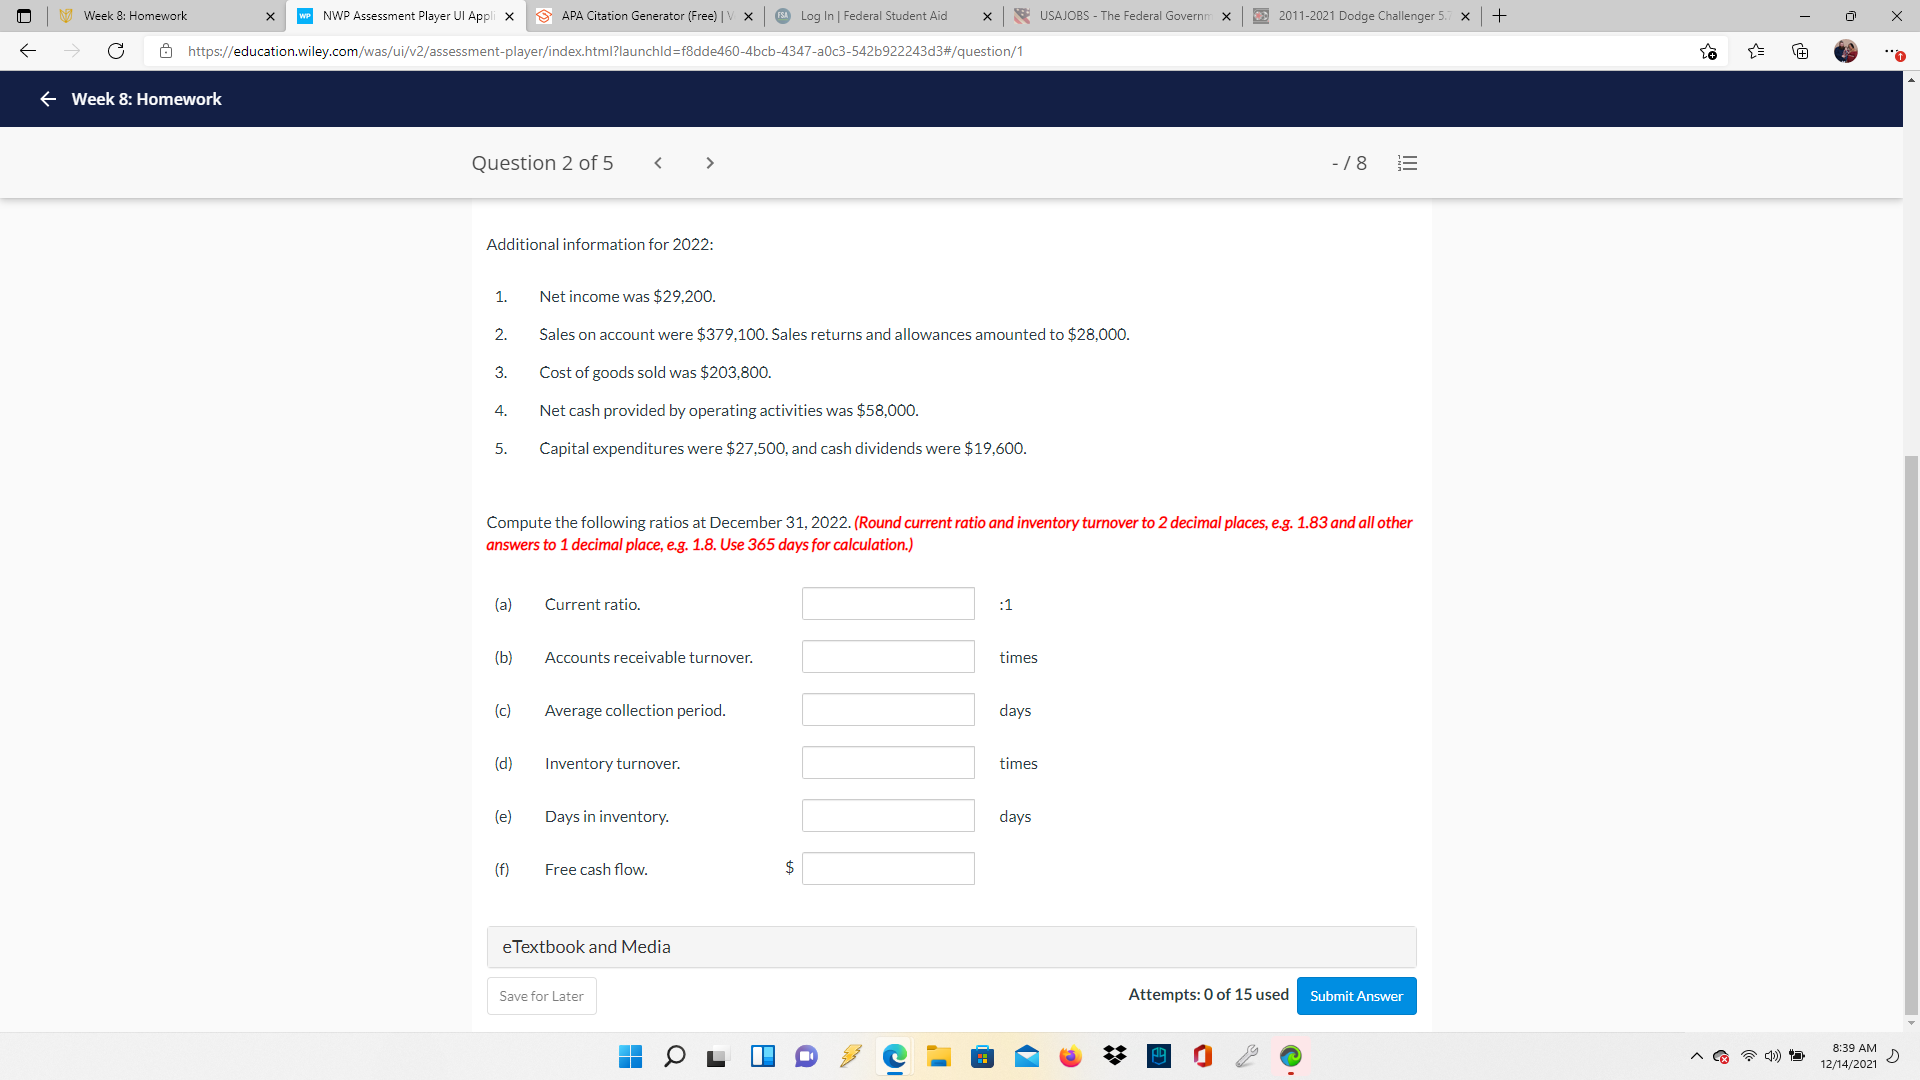Go back using the Week 8: Homework arrow
This screenshot has width=1920, height=1080.
[47, 99]
